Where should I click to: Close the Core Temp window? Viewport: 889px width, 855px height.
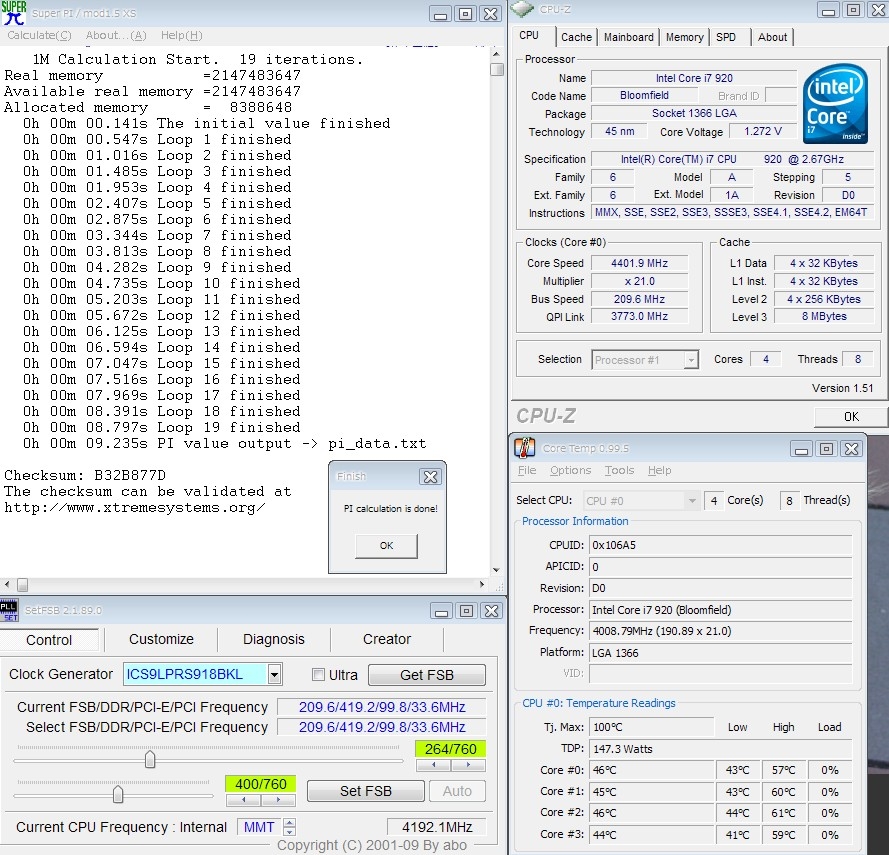click(x=852, y=449)
